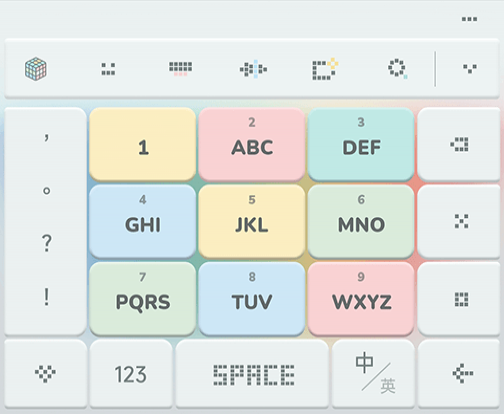504x414 pixels.
Task: Collapse keyboard with the down chevron
Action: pos(470,69)
